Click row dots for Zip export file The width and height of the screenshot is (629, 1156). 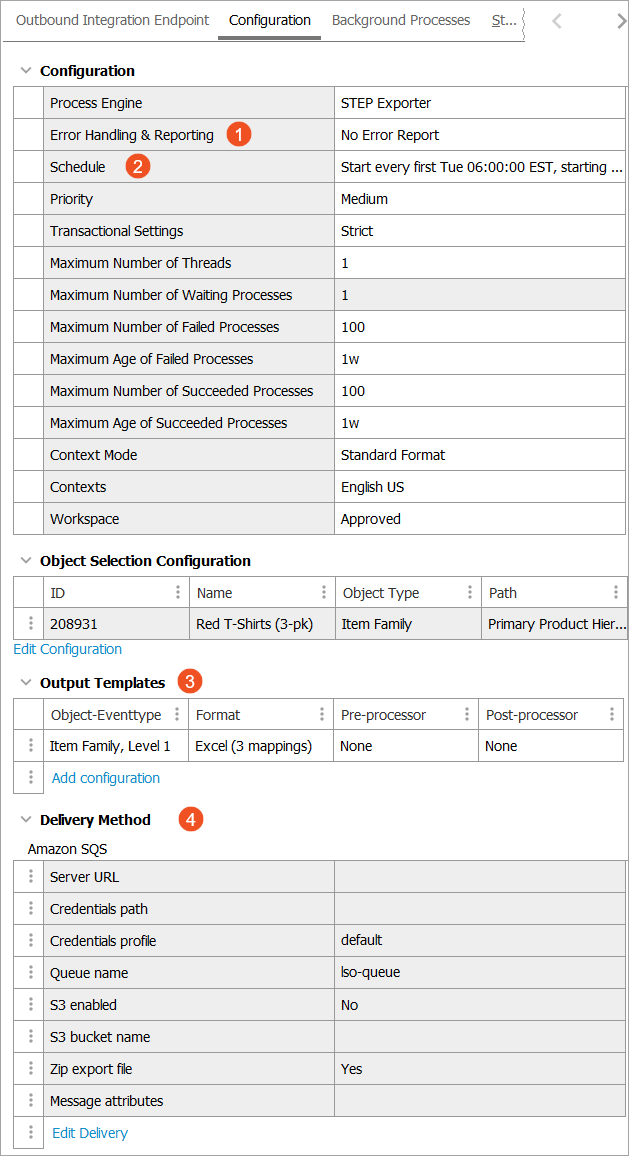coord(31,1069)
